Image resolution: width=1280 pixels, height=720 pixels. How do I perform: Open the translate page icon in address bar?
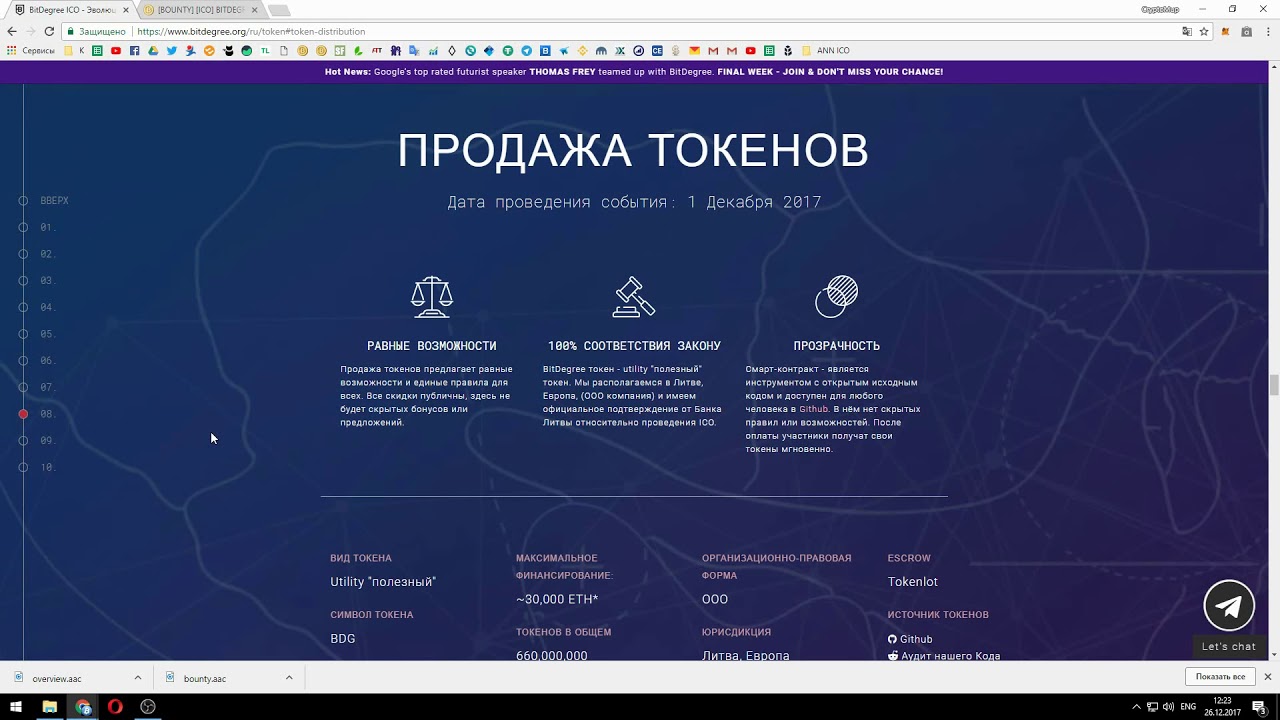click(1187, 31)
